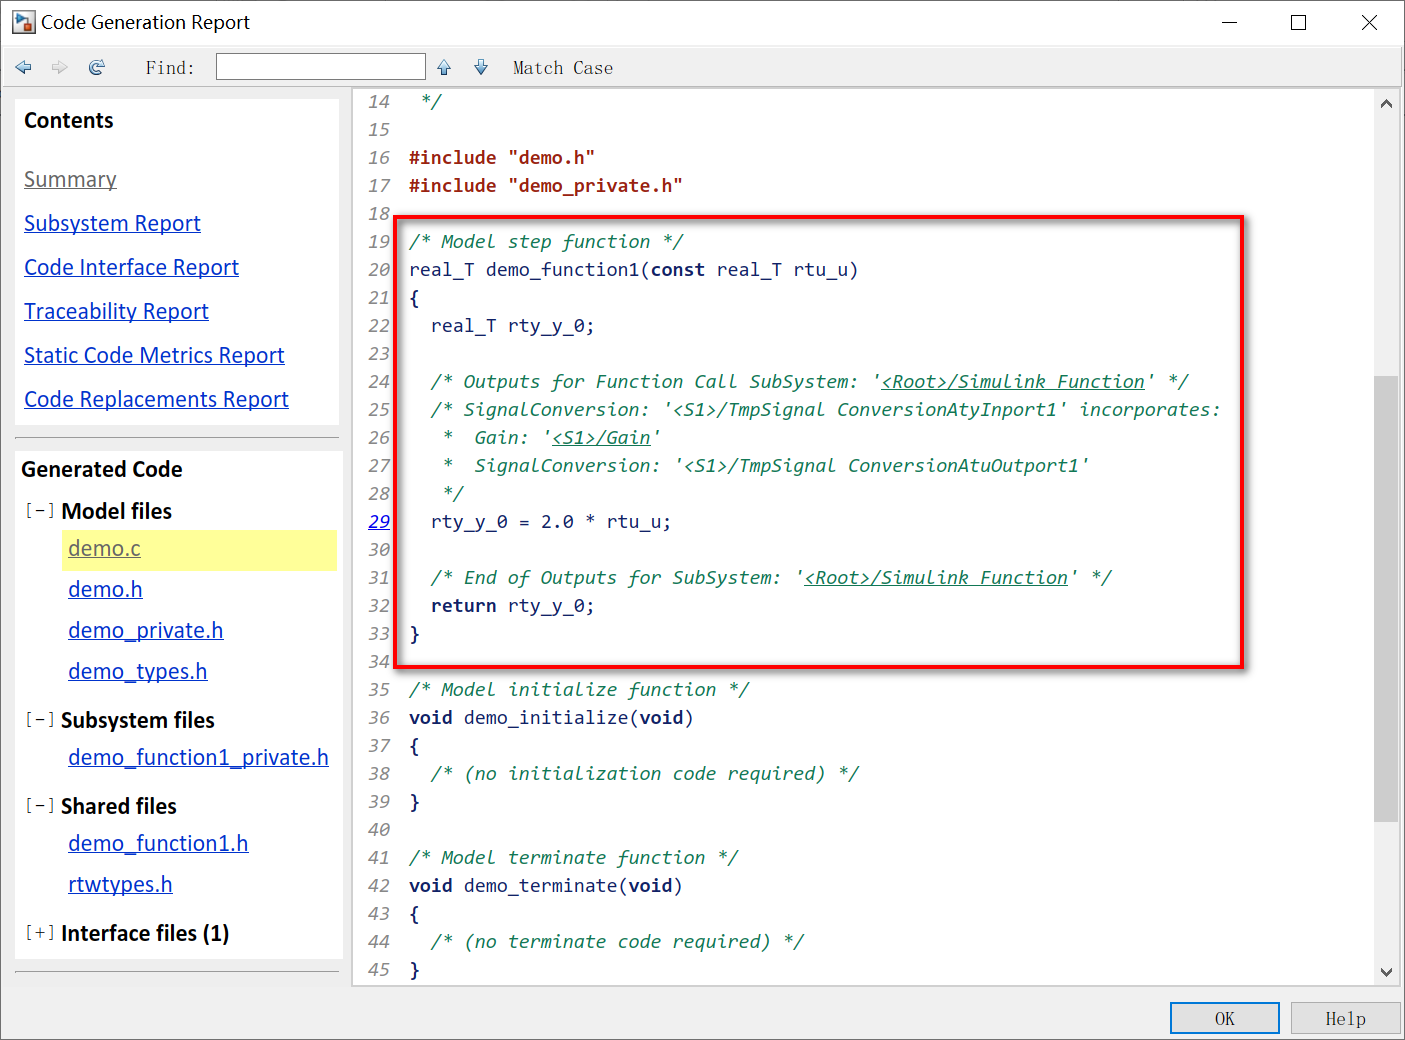
Task: Click the line number 29 link
Action: pos(379,521)
